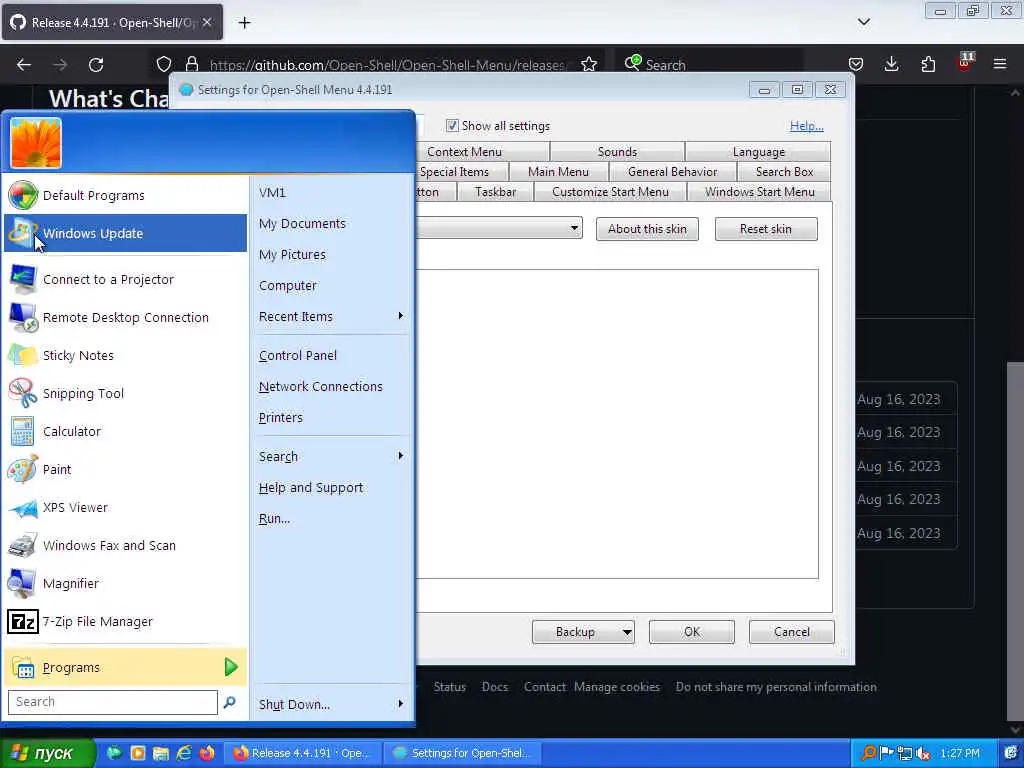Image resolution: width=1024 pixels, height=768 pixels.
Task: Select the Taskbar tab
Action: pos(496,192)
